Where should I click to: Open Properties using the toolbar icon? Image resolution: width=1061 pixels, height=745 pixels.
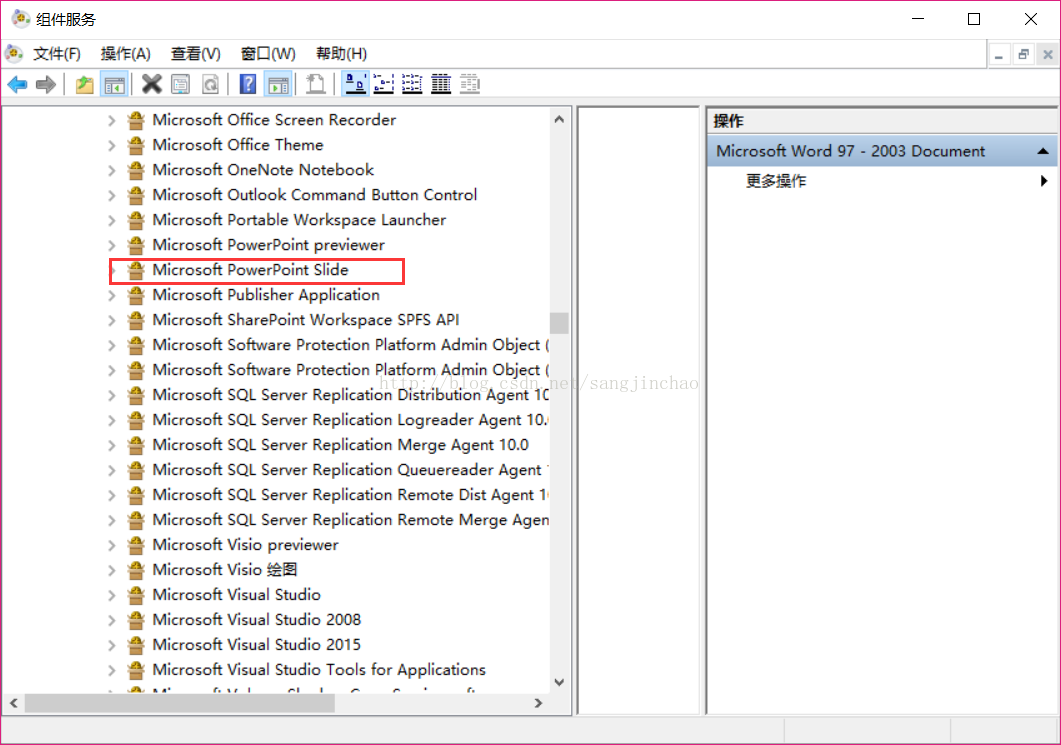coord(180,85)
